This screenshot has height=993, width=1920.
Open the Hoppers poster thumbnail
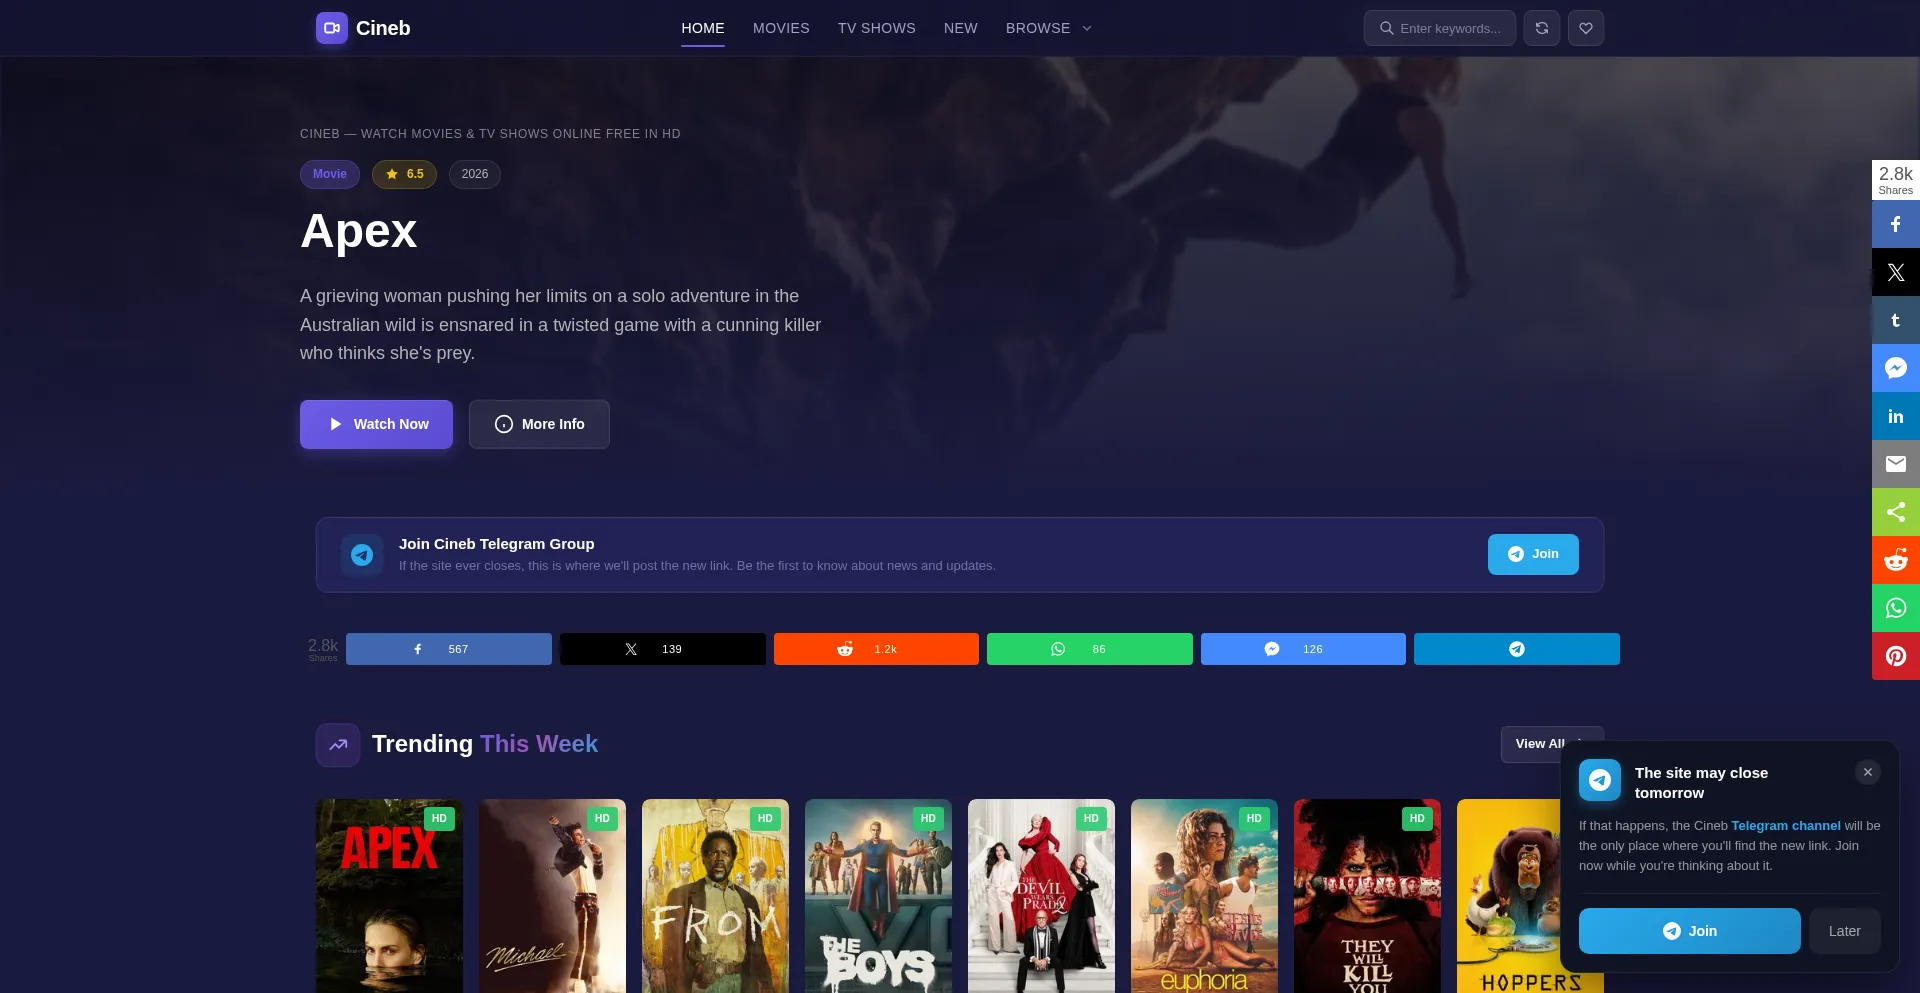point(1508,896)
